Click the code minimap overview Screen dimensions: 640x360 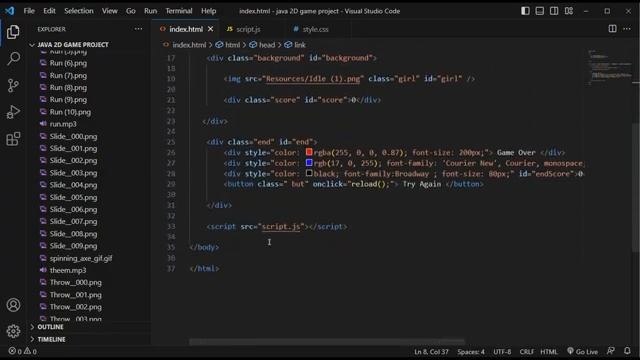click(609, 67)
